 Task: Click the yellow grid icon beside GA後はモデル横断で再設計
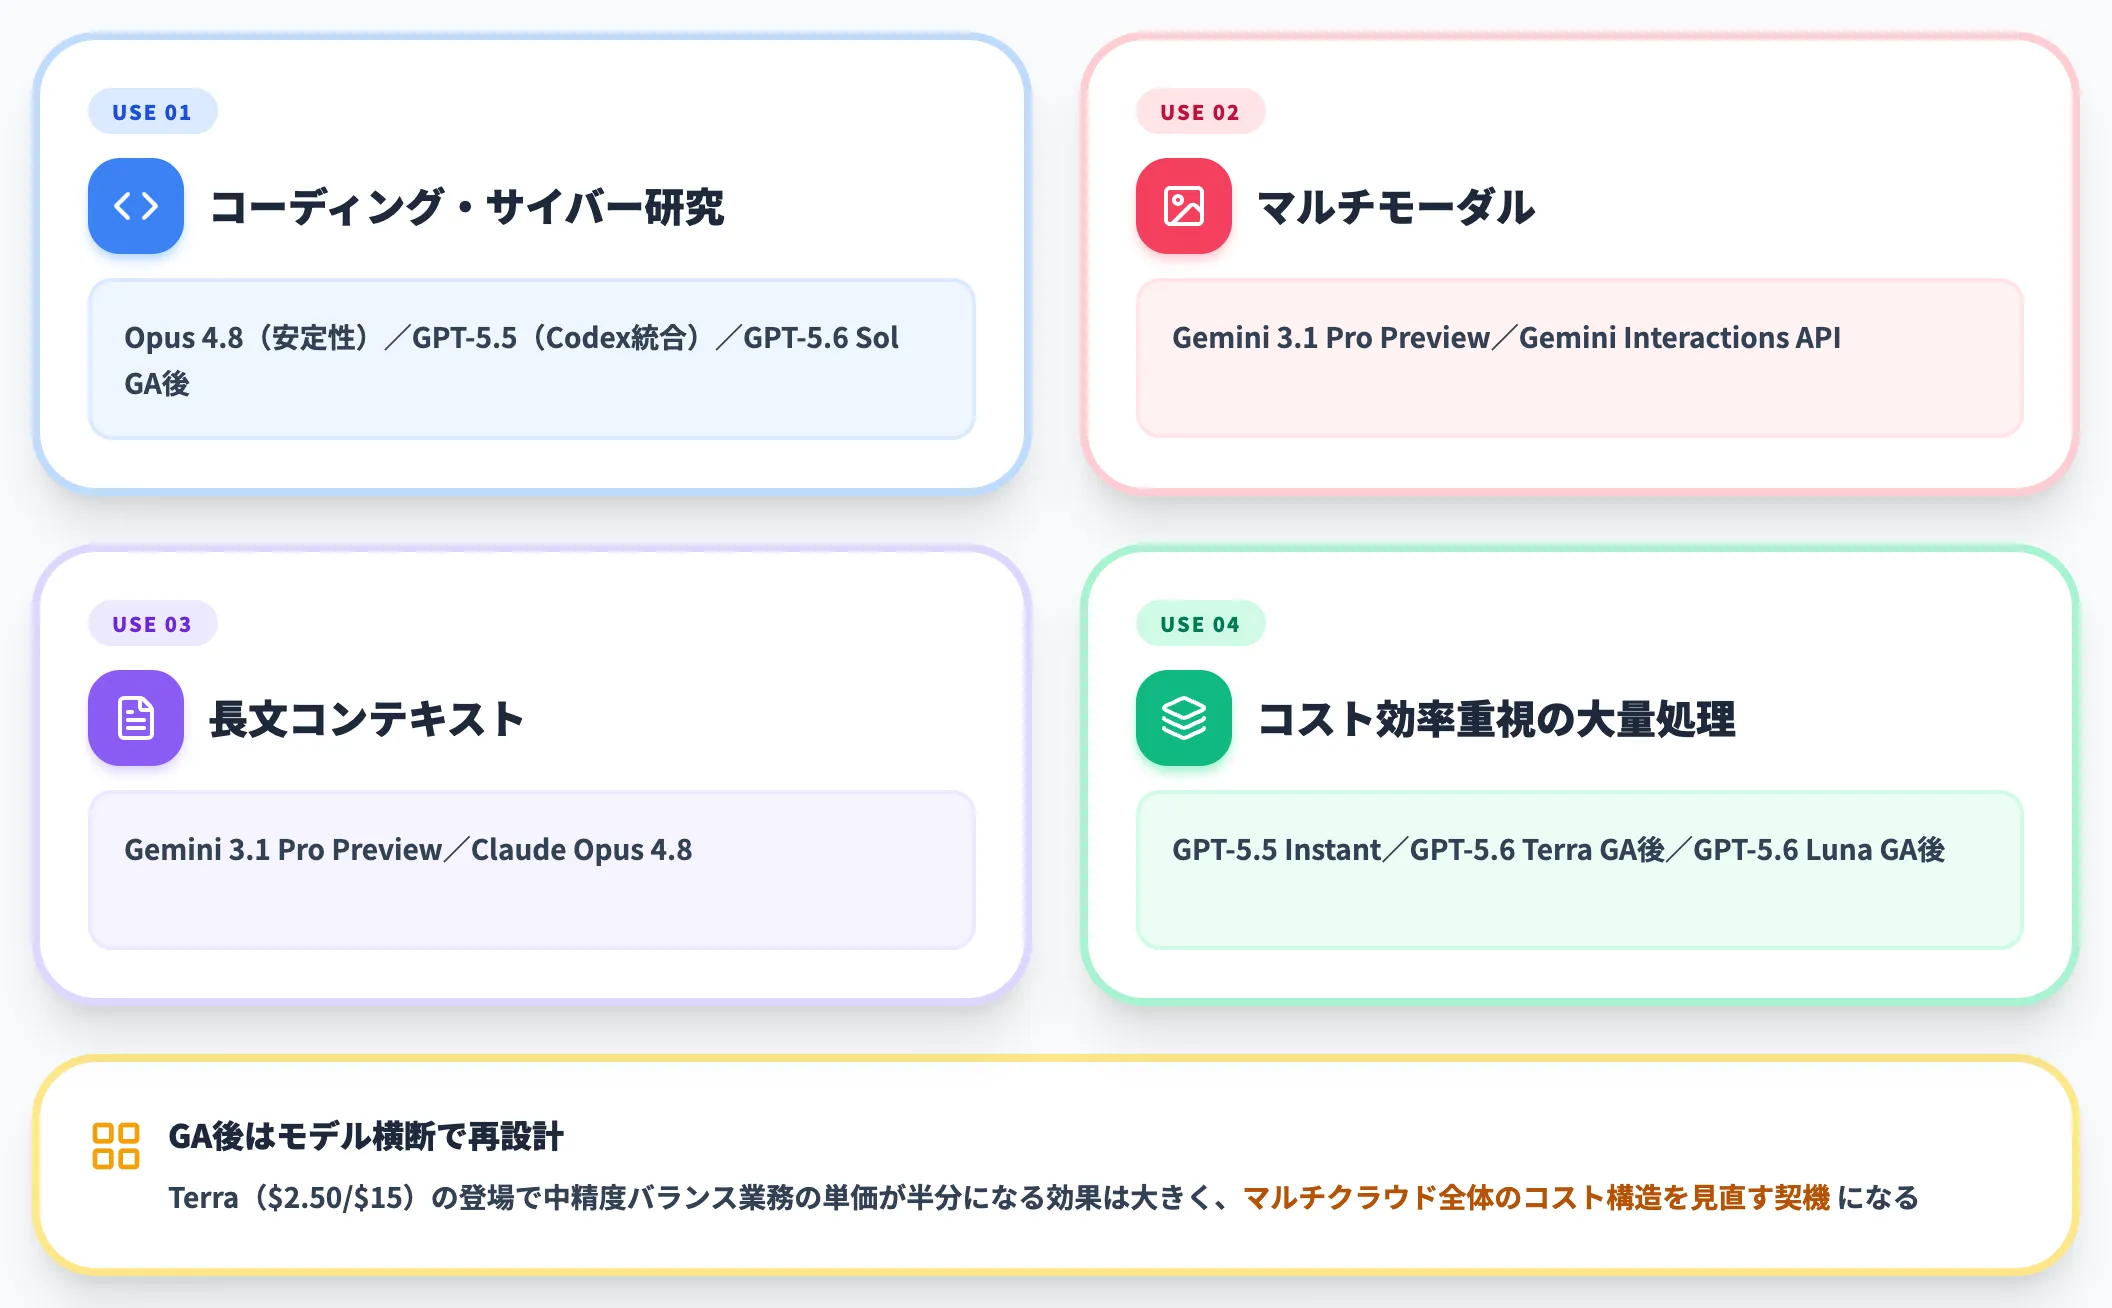click(x=116, y=1146)
